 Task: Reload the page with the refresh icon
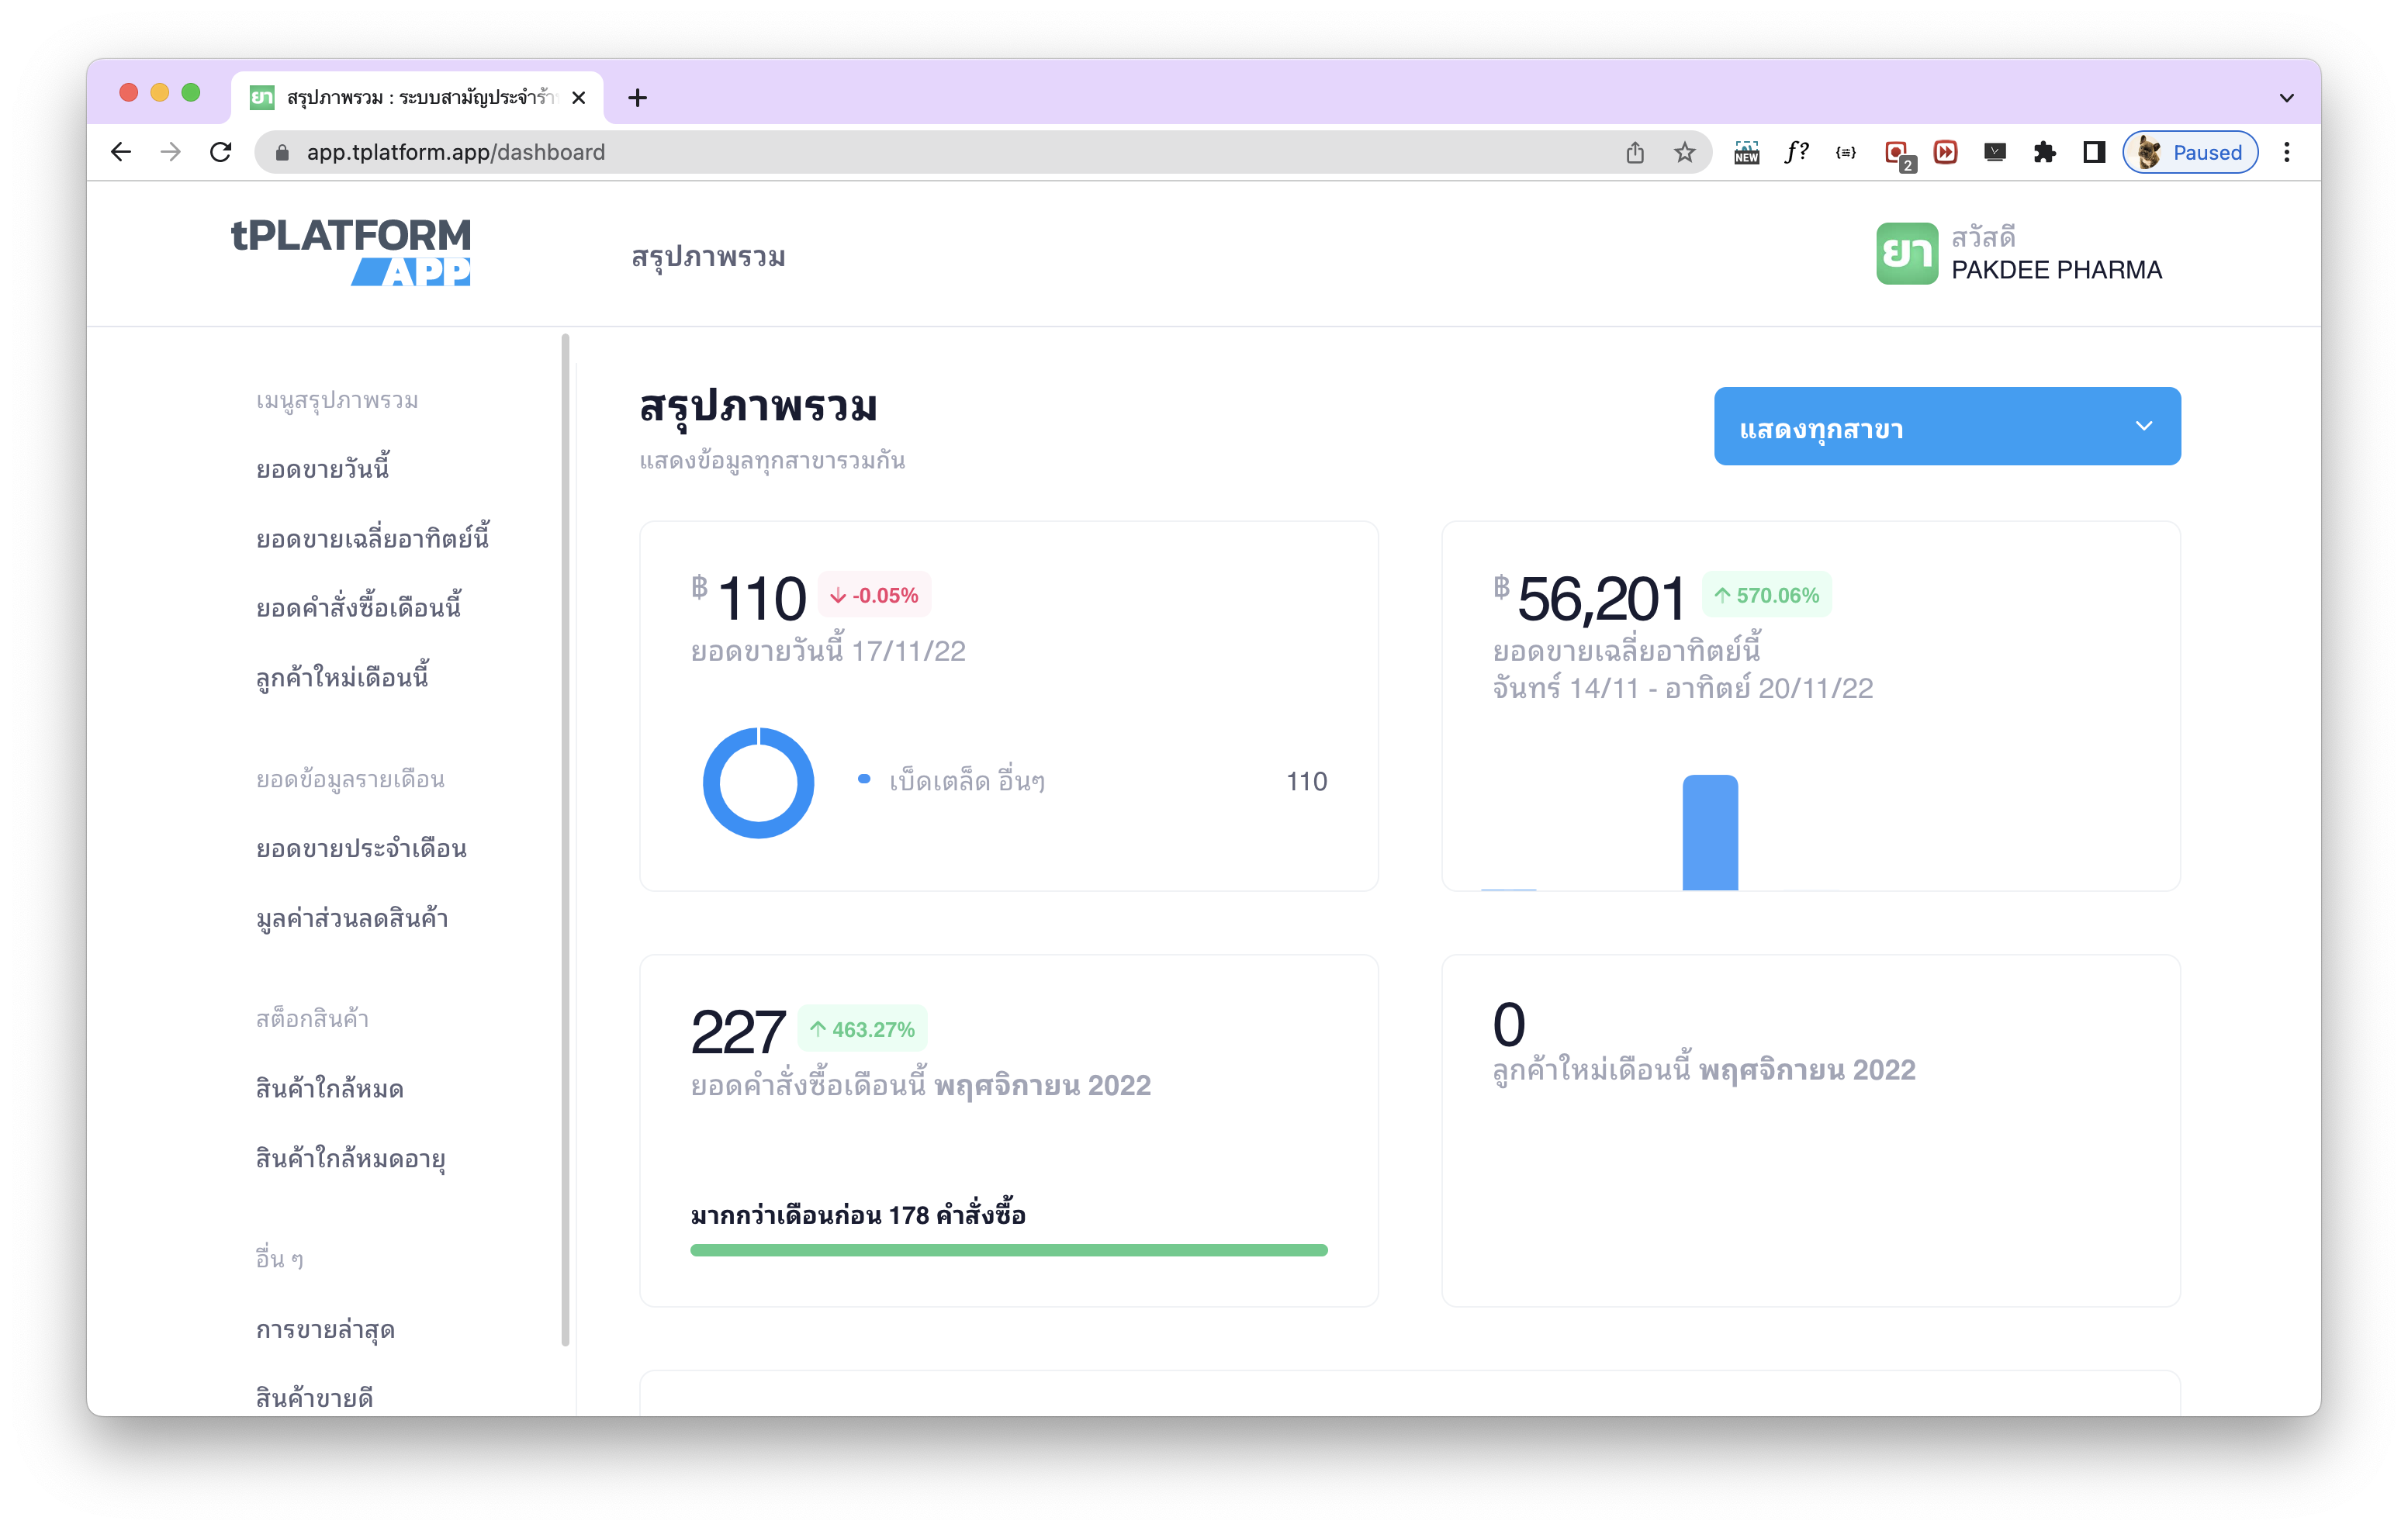(221, 152)
